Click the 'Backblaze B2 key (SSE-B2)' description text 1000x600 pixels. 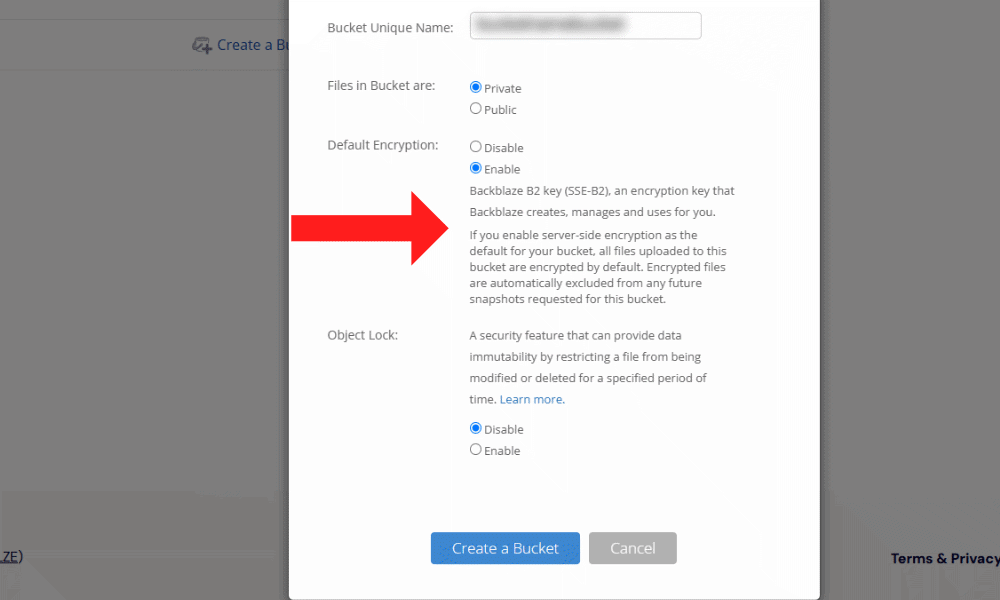[602, 201]
